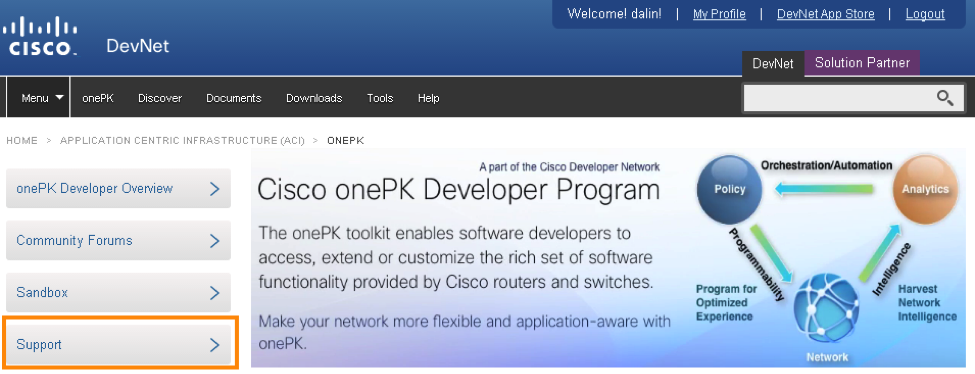The image size is (975, 374).
Task: Go to HOME breadcrumb
Action: [22, 141]
